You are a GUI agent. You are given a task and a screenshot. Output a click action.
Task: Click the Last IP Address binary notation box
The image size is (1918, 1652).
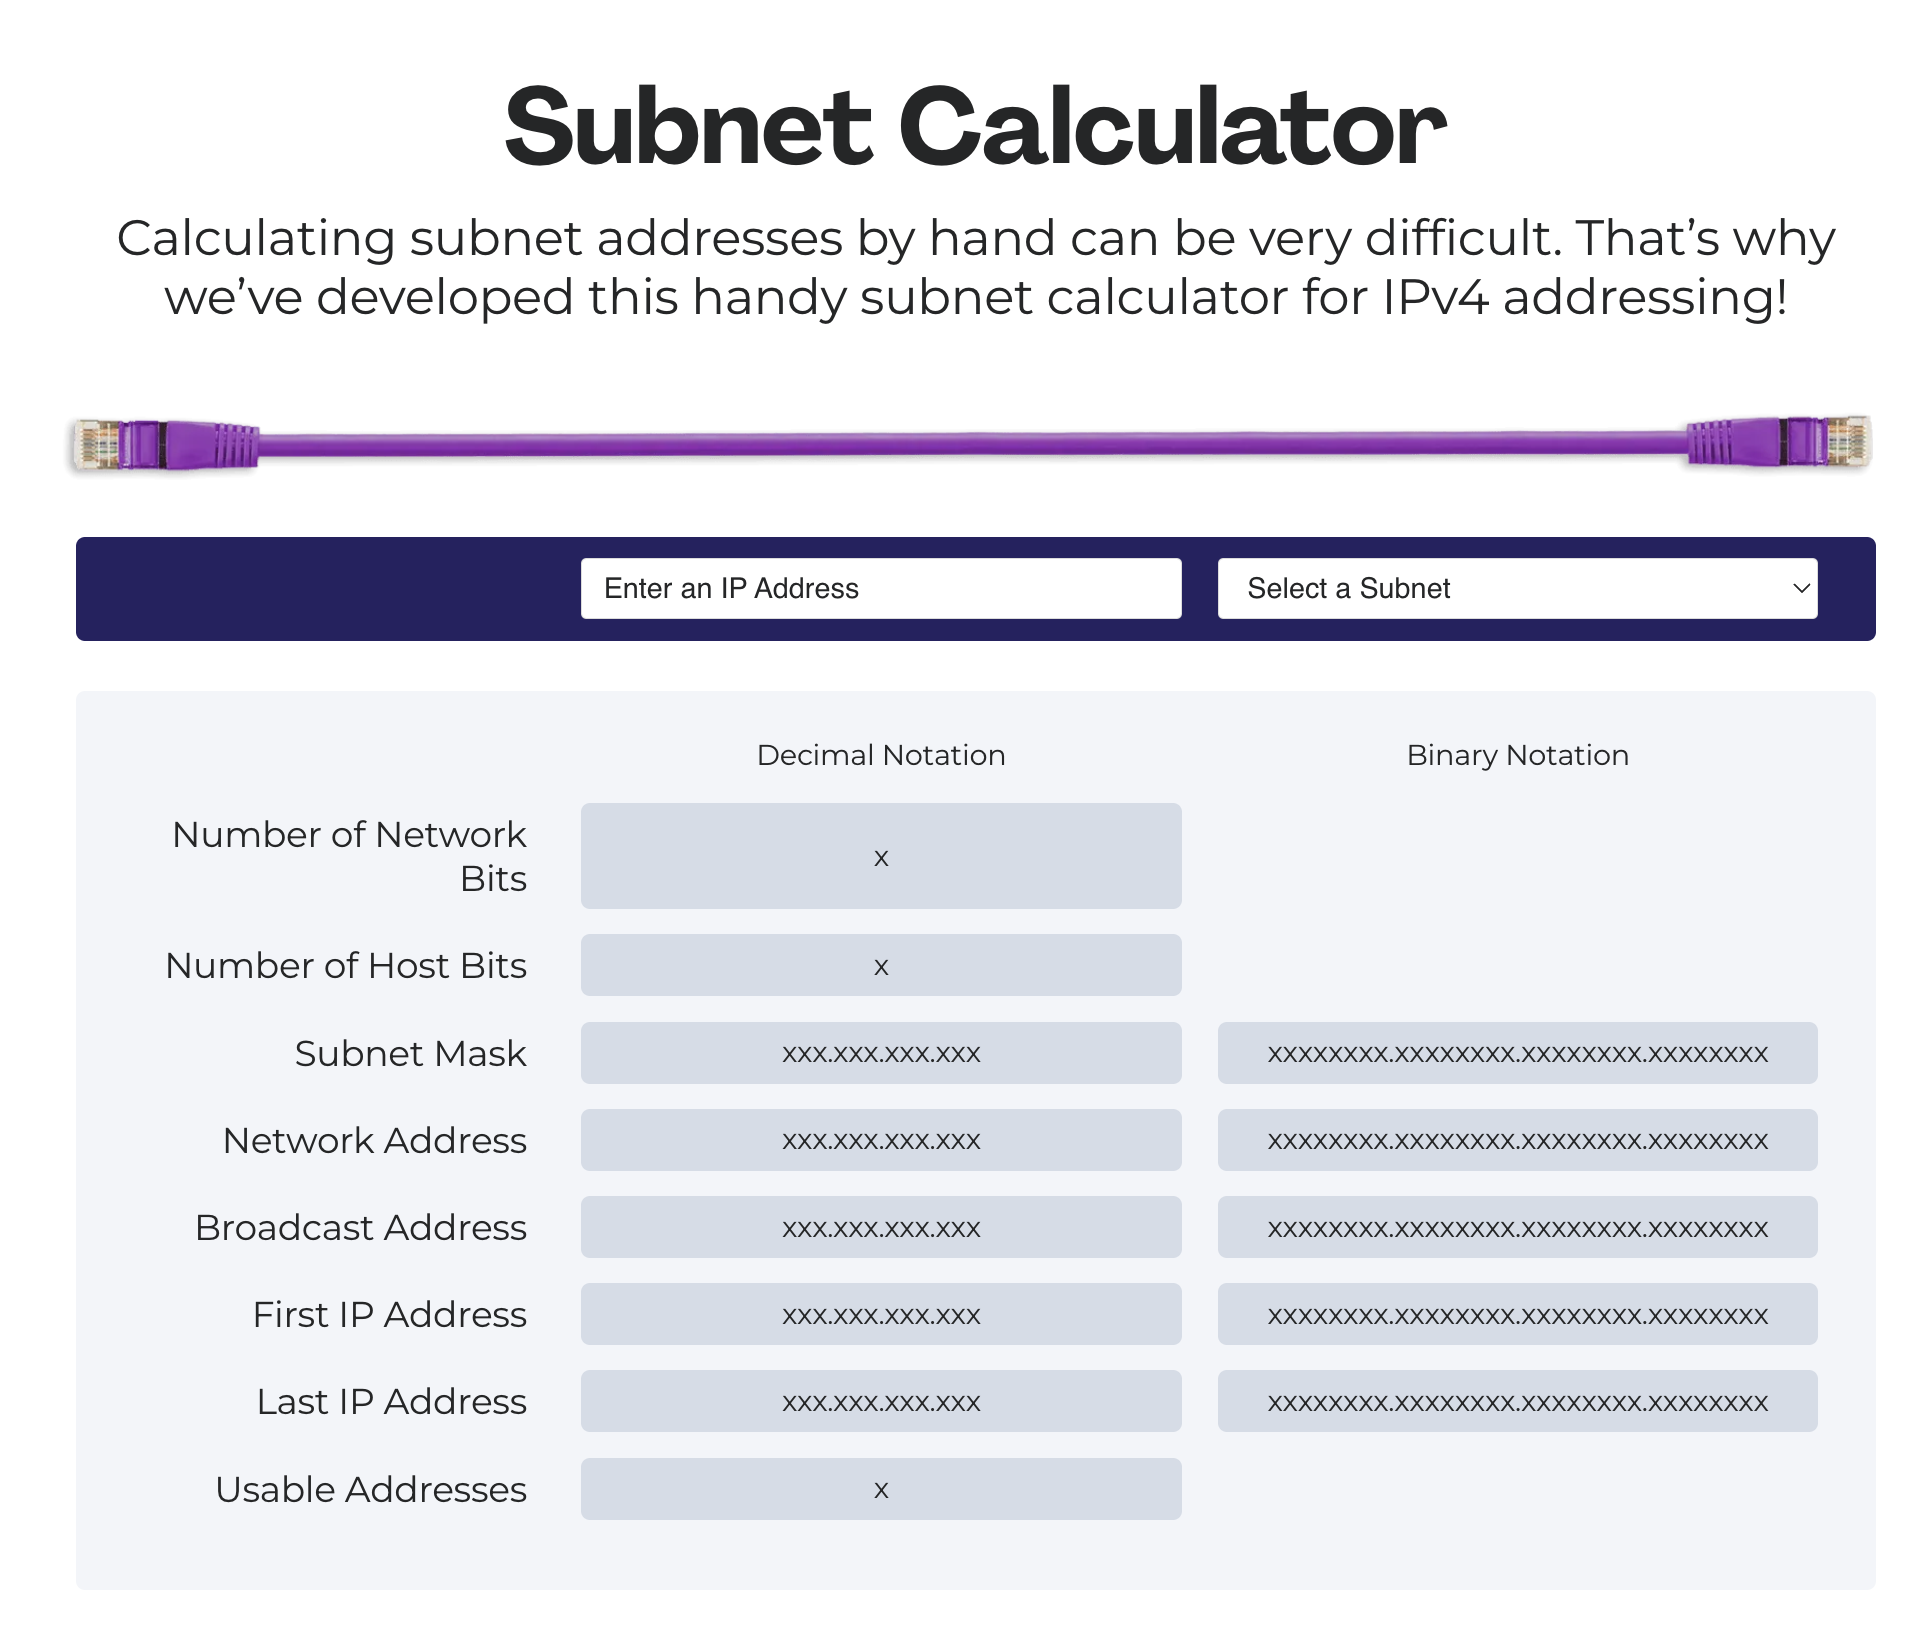[x=1516, y=1400]
